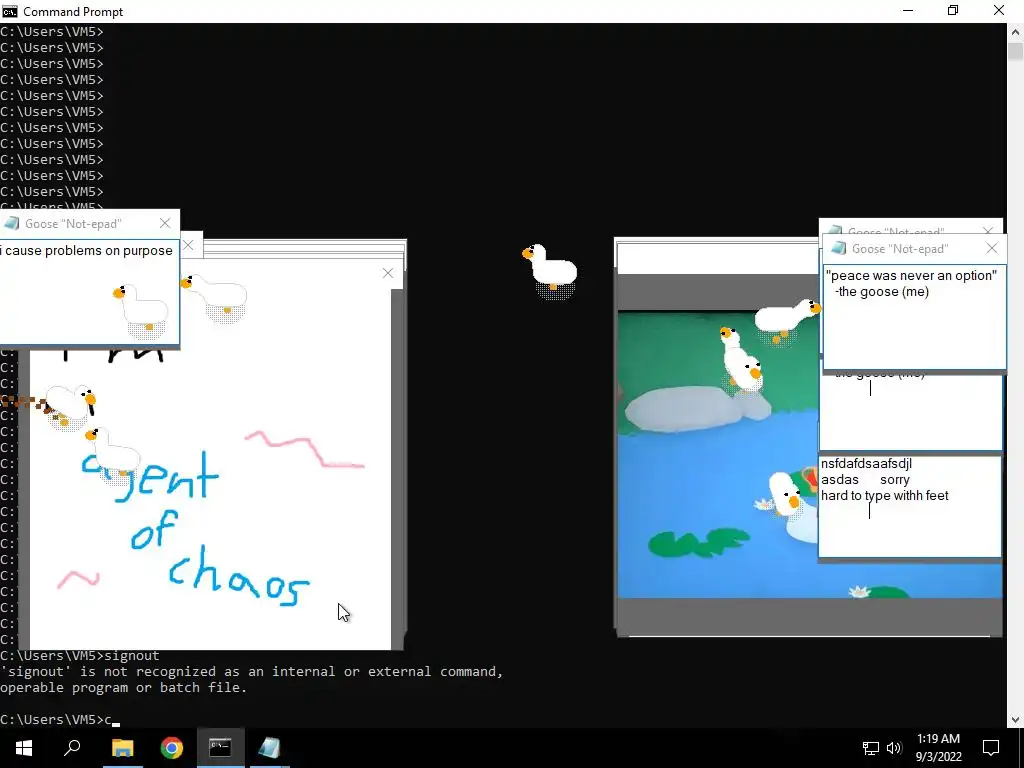Viewport: 1024px width, 768px height.
Task: Click in the 'hard to type withh feet' note
Action: tap(910, 506)
